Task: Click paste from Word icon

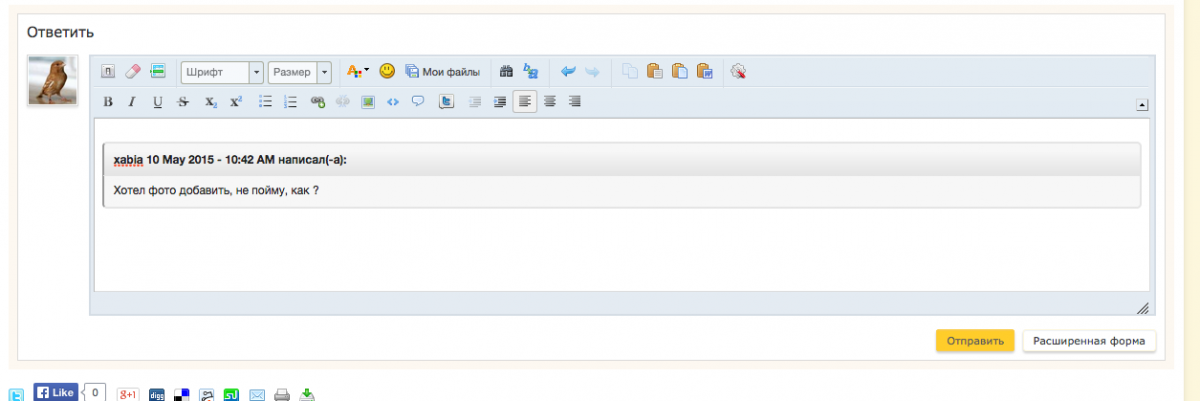Action: (x=705, y=72)
